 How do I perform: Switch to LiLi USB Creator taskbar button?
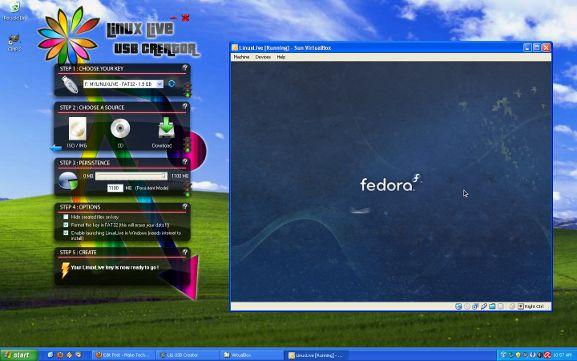[x=187, y=355]
